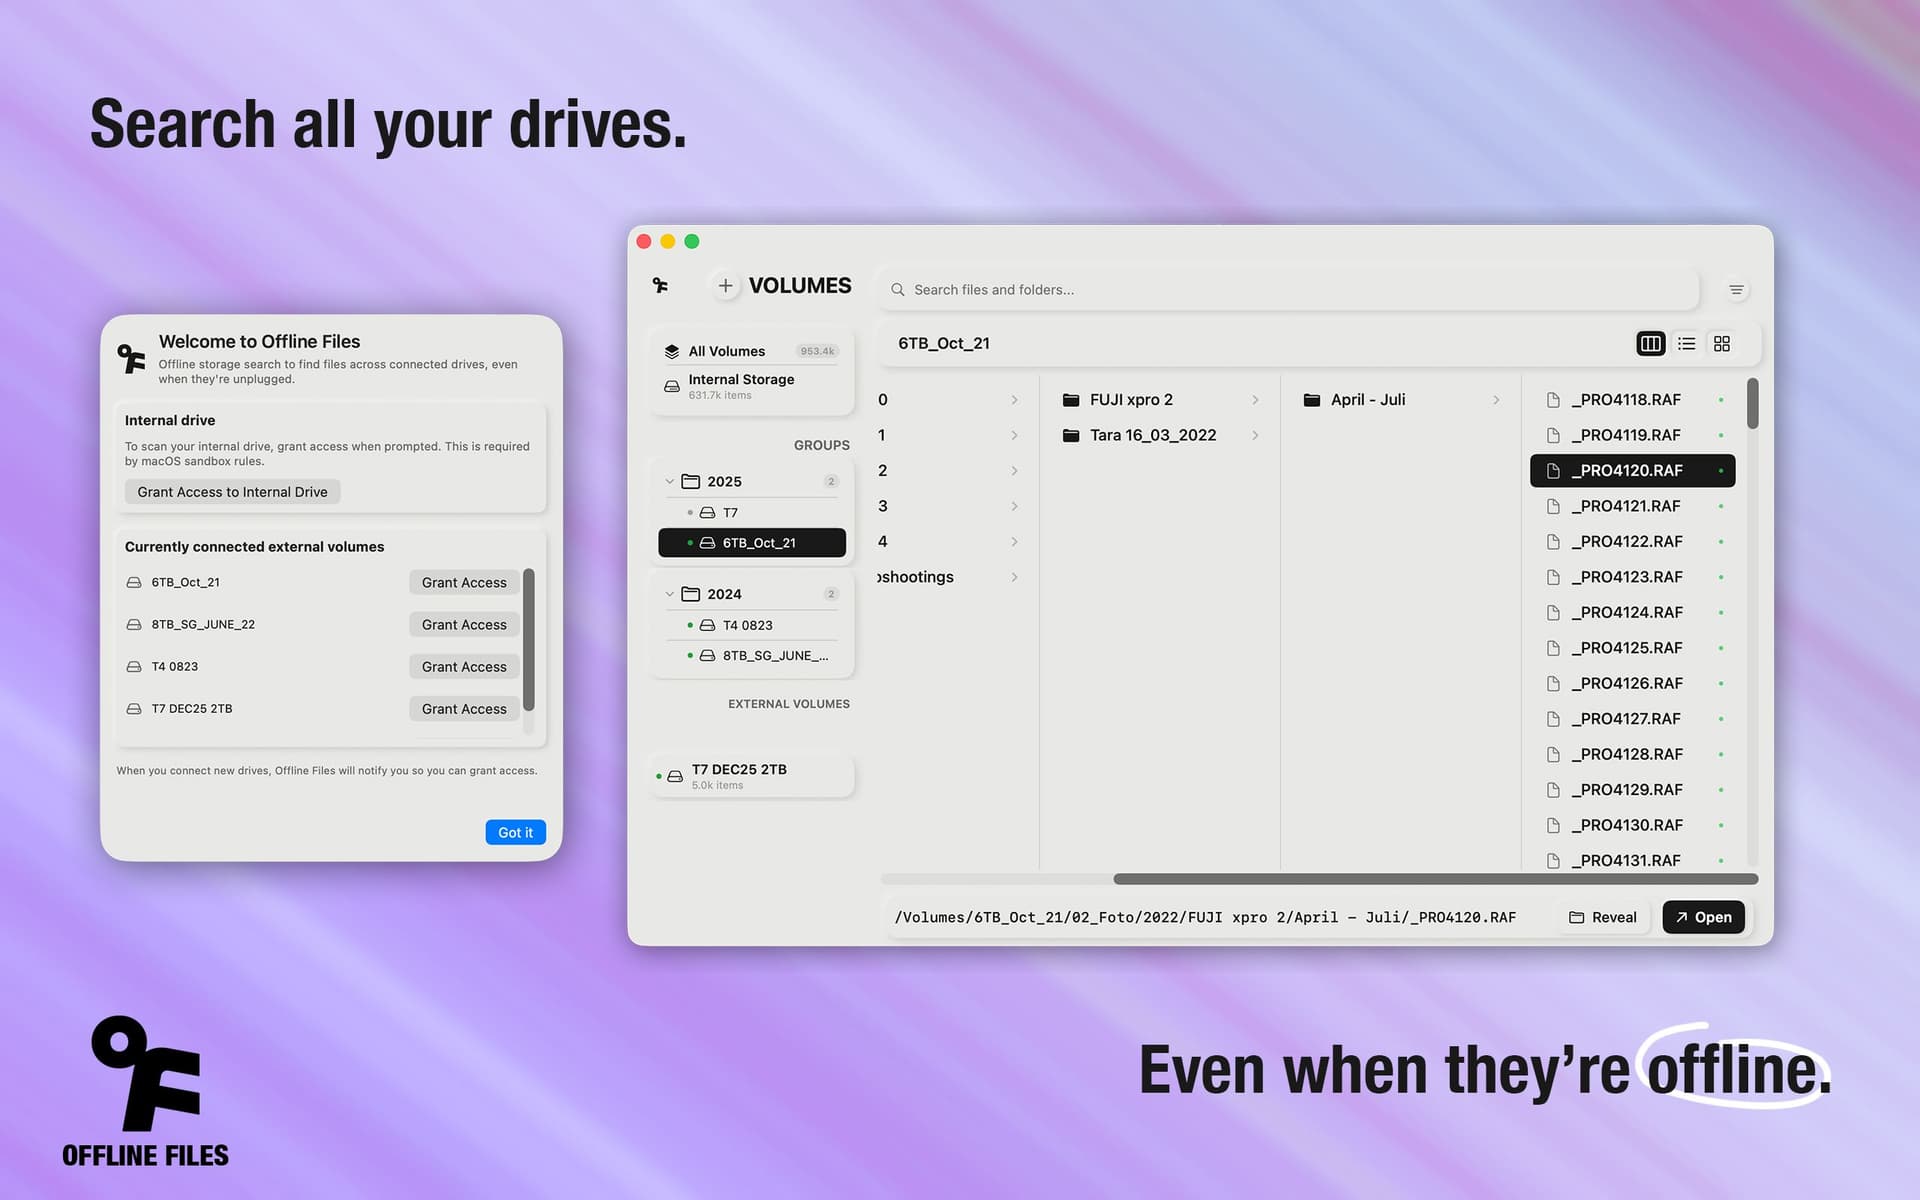Open the filter icon beside the search bar
Viewport: 1920px width, 1200px height.
coord(1736,289)
